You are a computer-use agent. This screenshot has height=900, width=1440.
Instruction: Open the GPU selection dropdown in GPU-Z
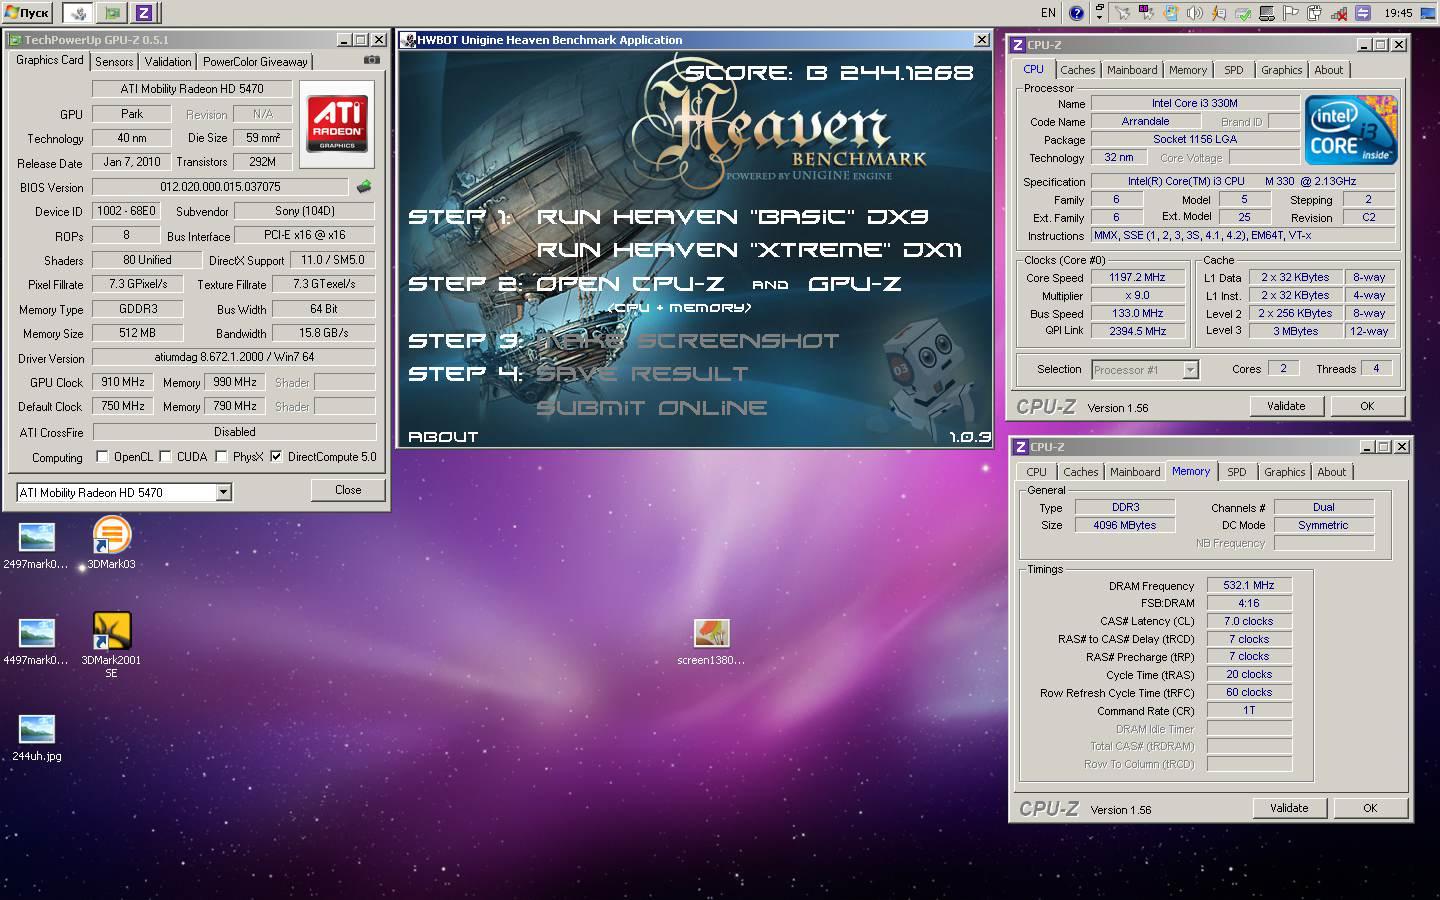224,492
